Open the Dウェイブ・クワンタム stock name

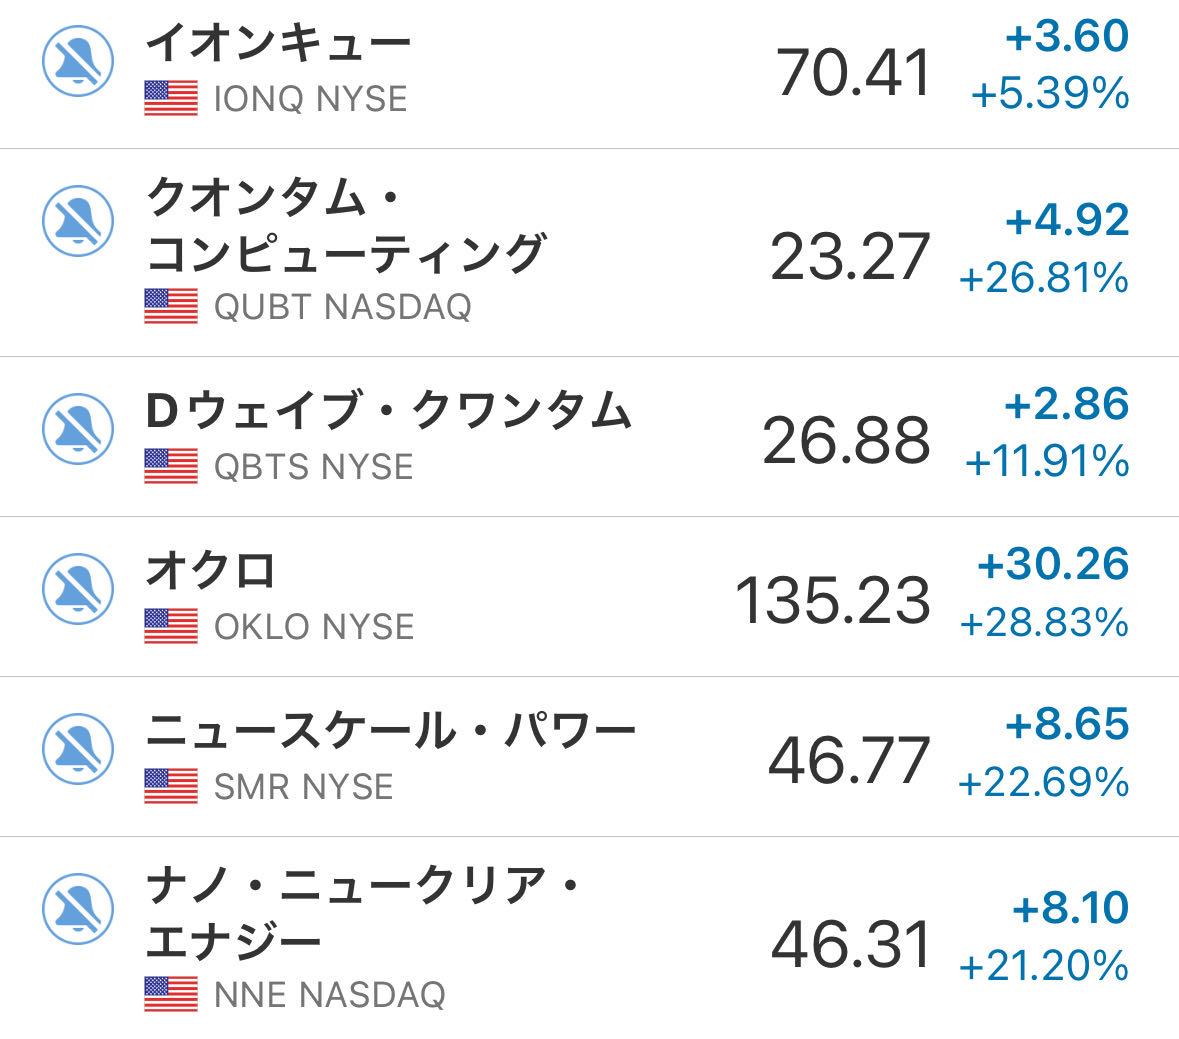pos(388,412)
